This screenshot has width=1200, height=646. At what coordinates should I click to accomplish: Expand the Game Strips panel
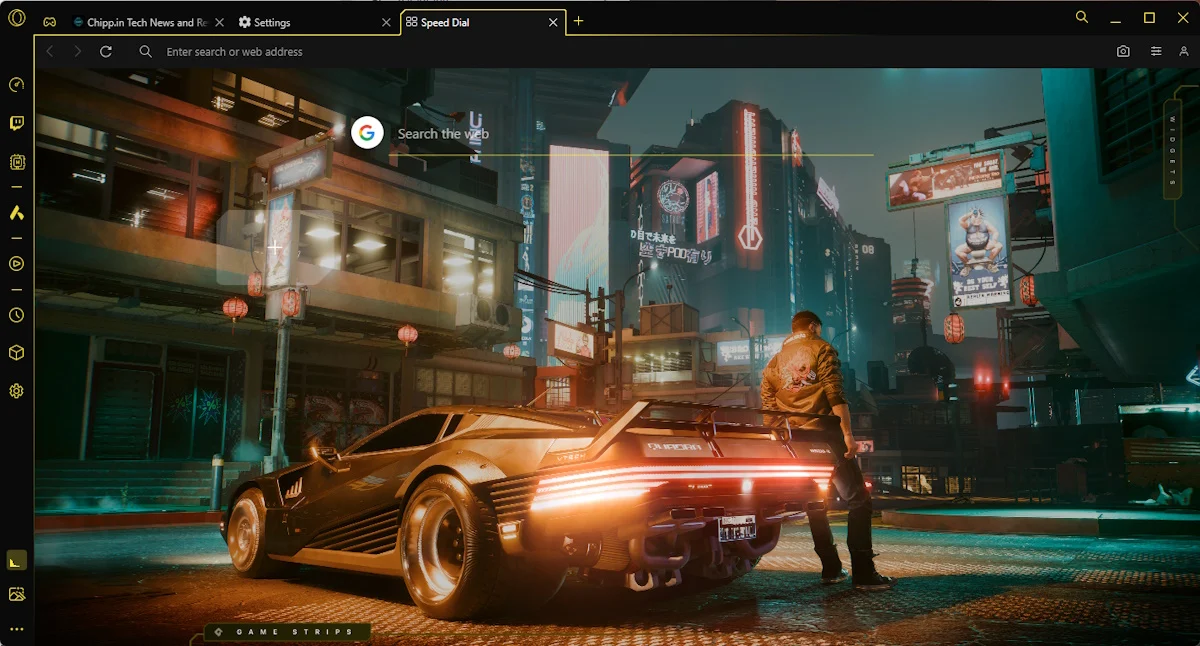point(288,632)
